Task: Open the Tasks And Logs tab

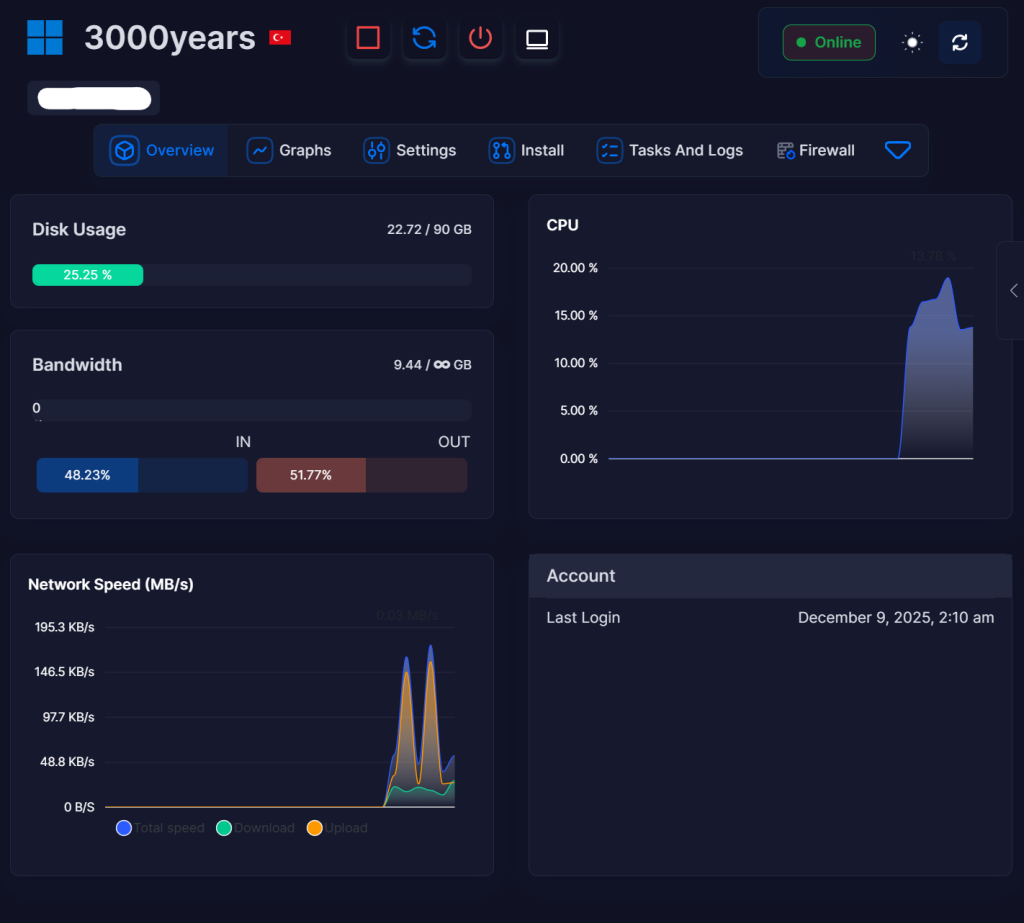Action: [670, 150]
